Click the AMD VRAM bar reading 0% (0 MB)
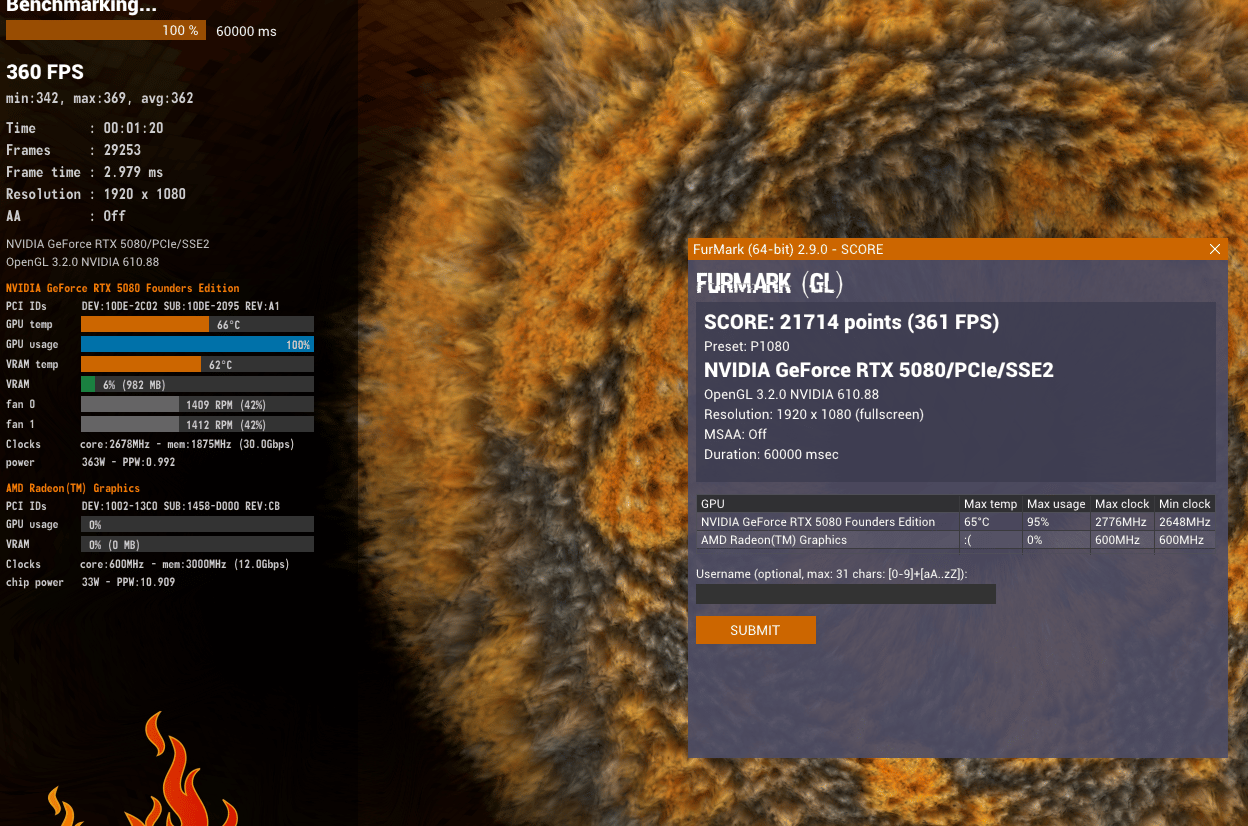Image resolution: width=1248 pixels, height=826 pixels. tap(197, 544)
